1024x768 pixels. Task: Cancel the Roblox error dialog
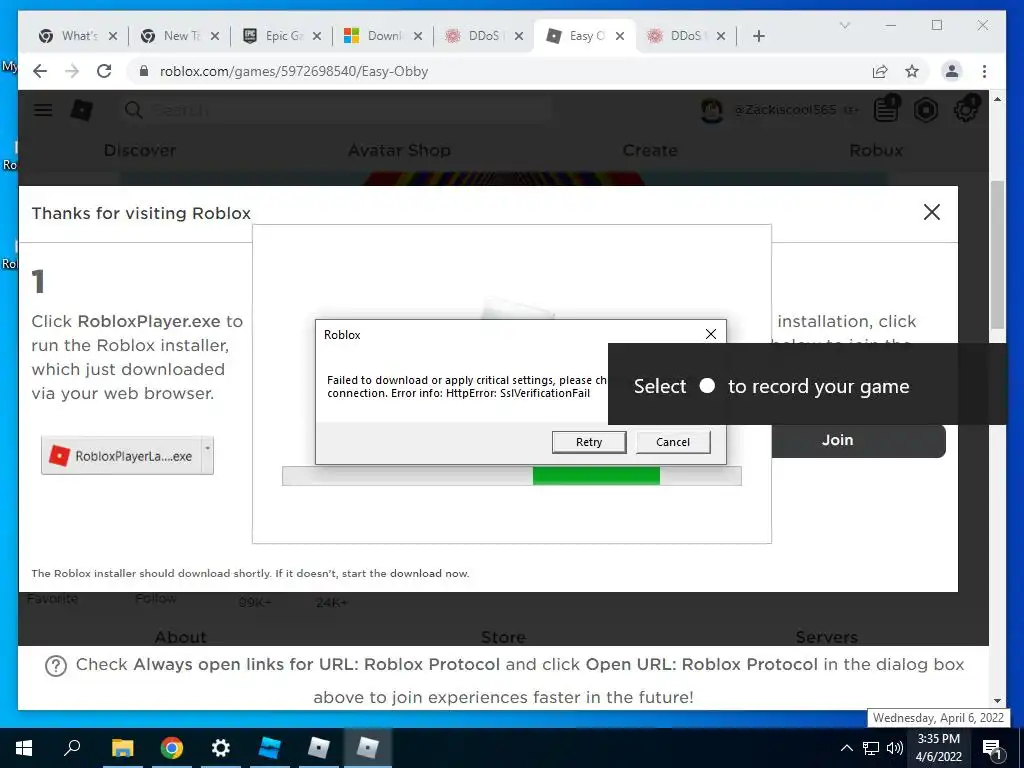click(x=673, y=442)
